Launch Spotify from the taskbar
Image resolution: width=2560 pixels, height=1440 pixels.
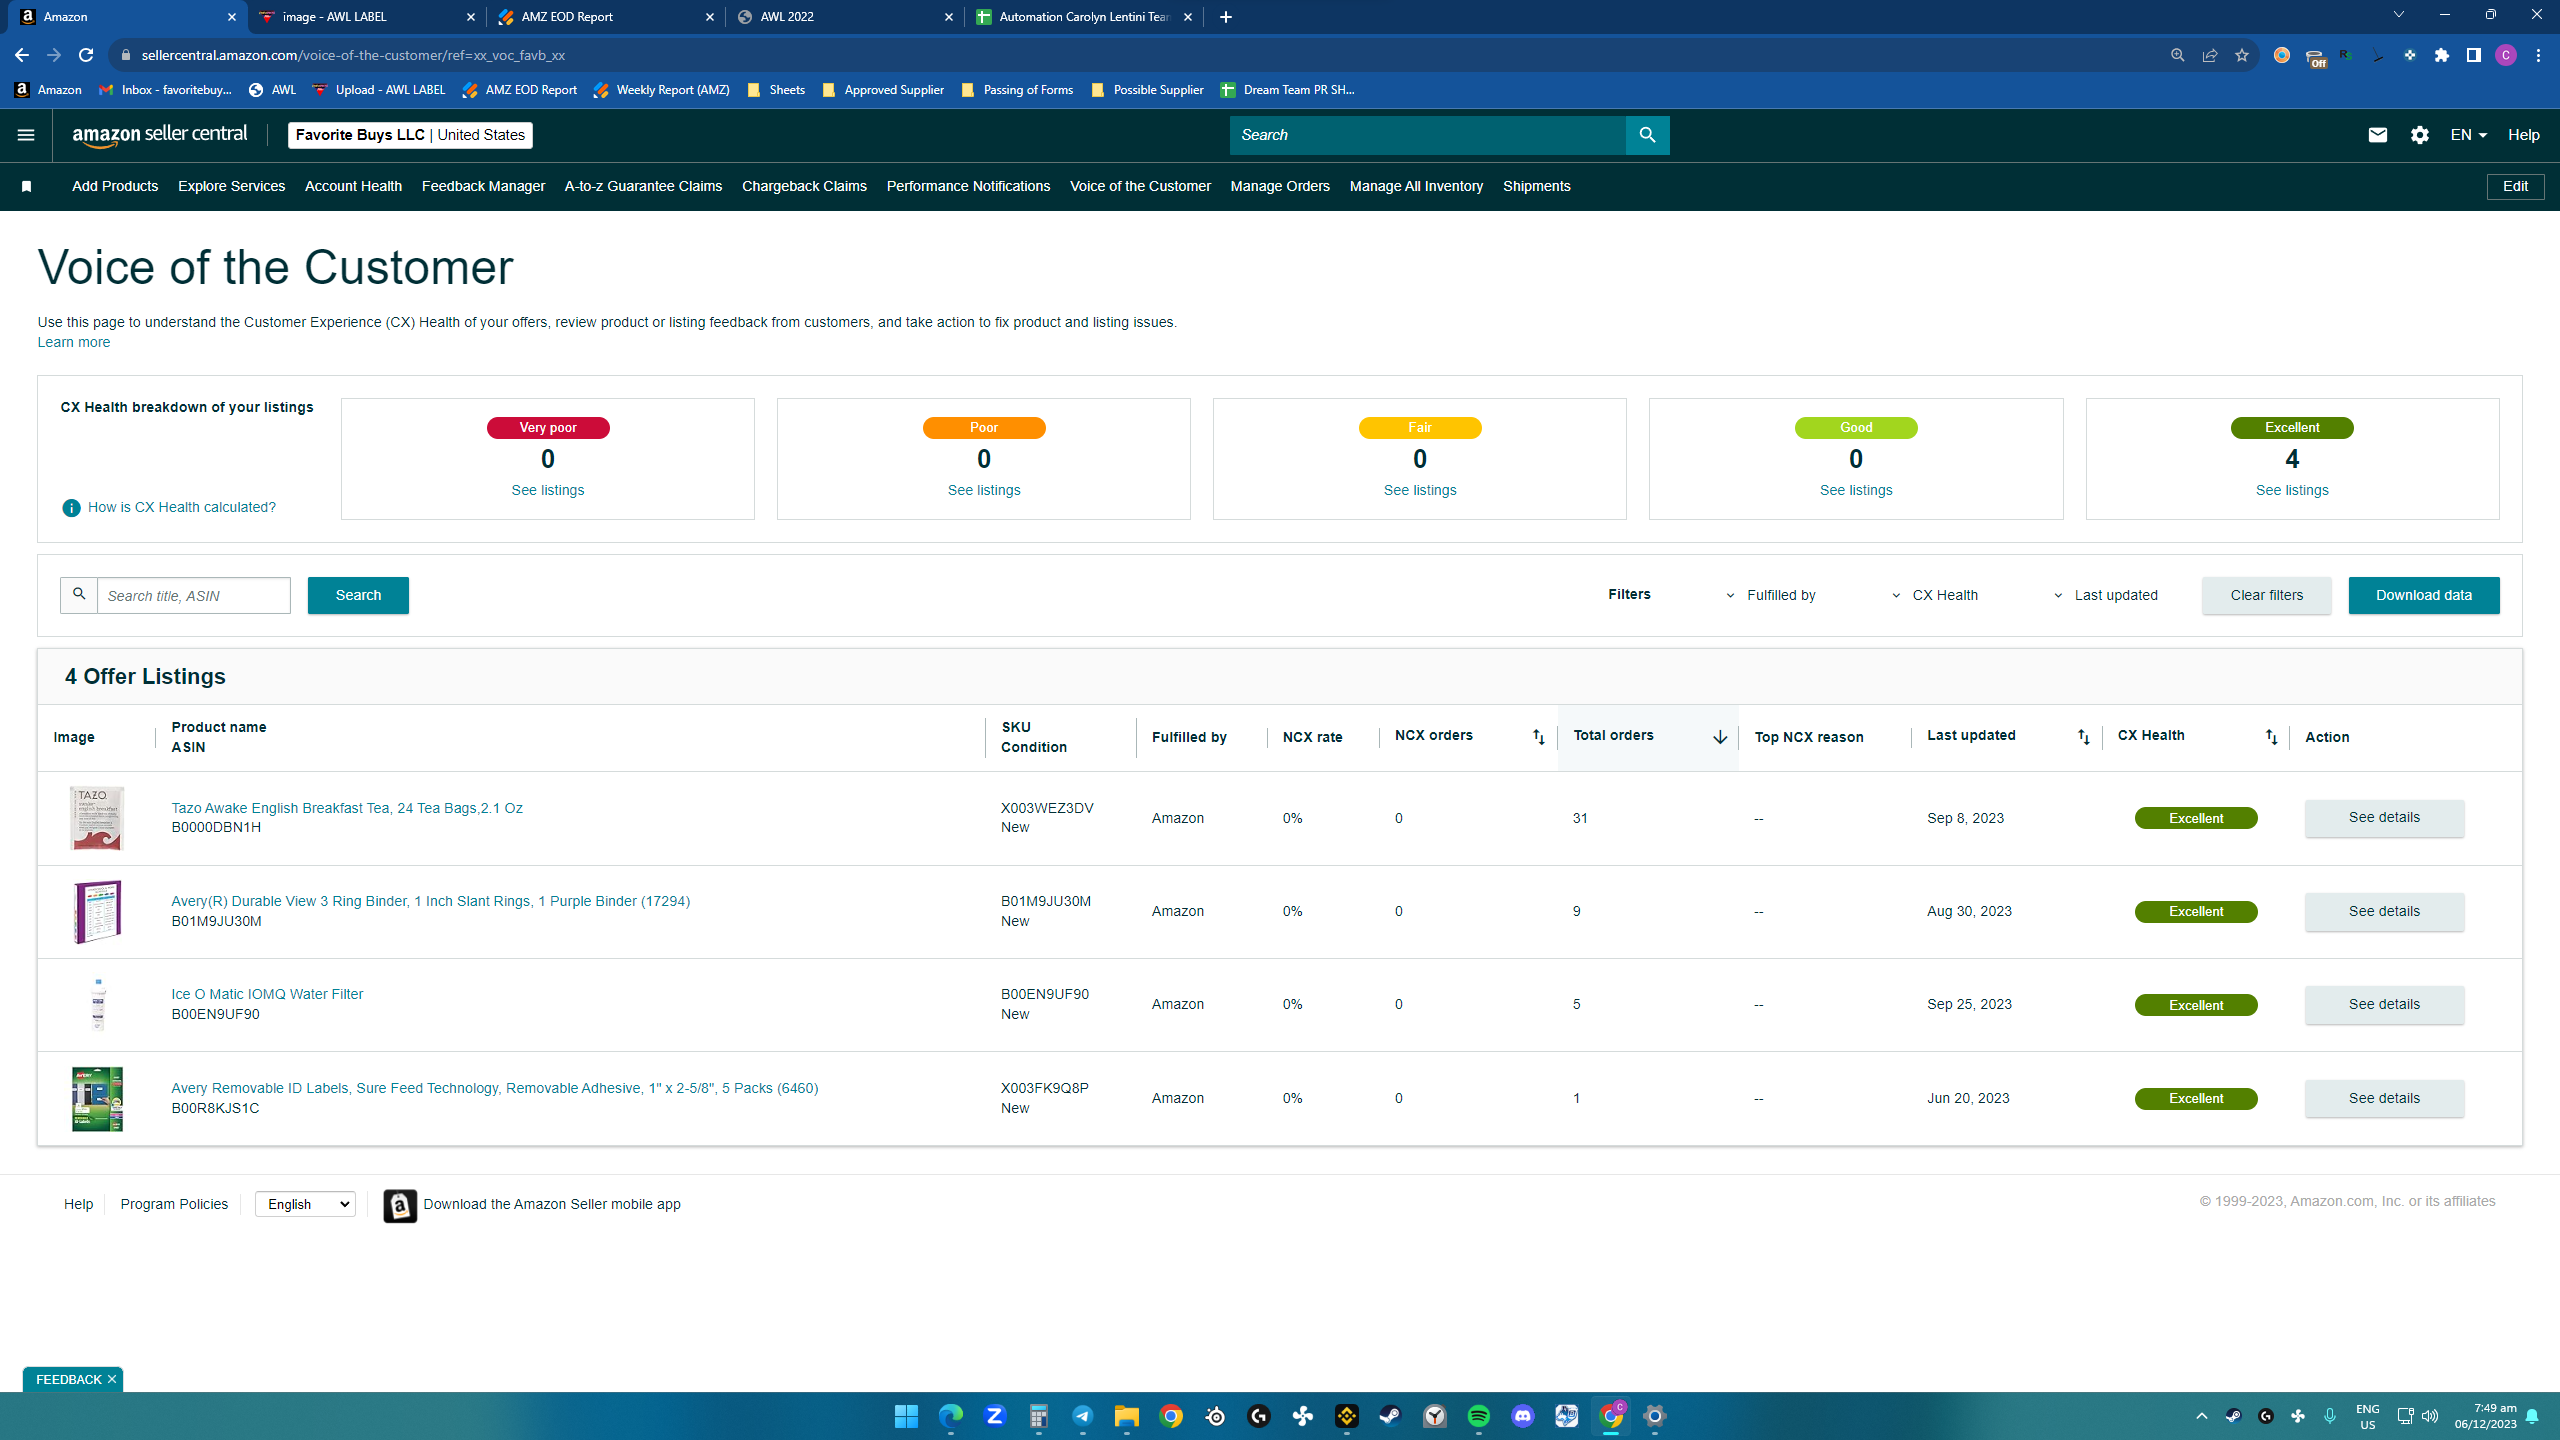coord(1479,1416)
